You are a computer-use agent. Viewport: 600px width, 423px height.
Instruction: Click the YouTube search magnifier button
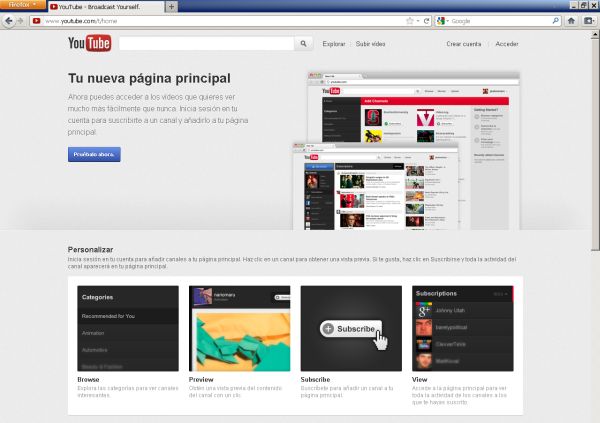click(303, 44)
